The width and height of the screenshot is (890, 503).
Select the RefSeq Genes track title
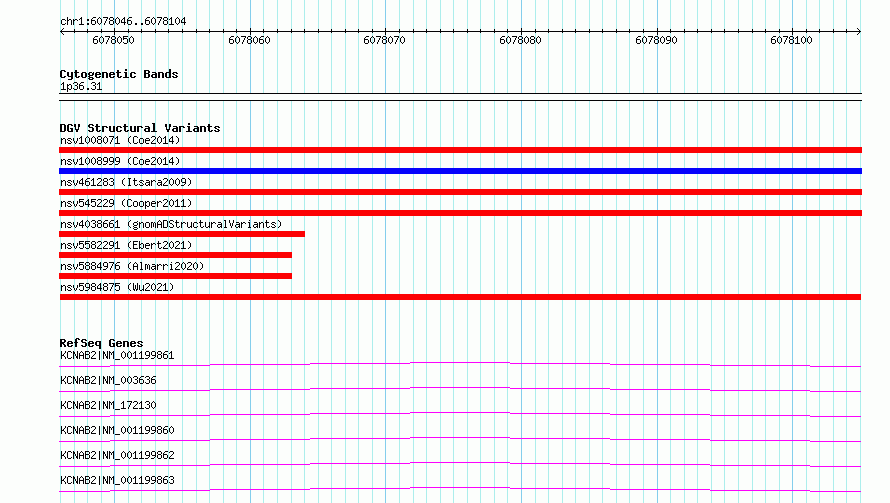(101, 343)
